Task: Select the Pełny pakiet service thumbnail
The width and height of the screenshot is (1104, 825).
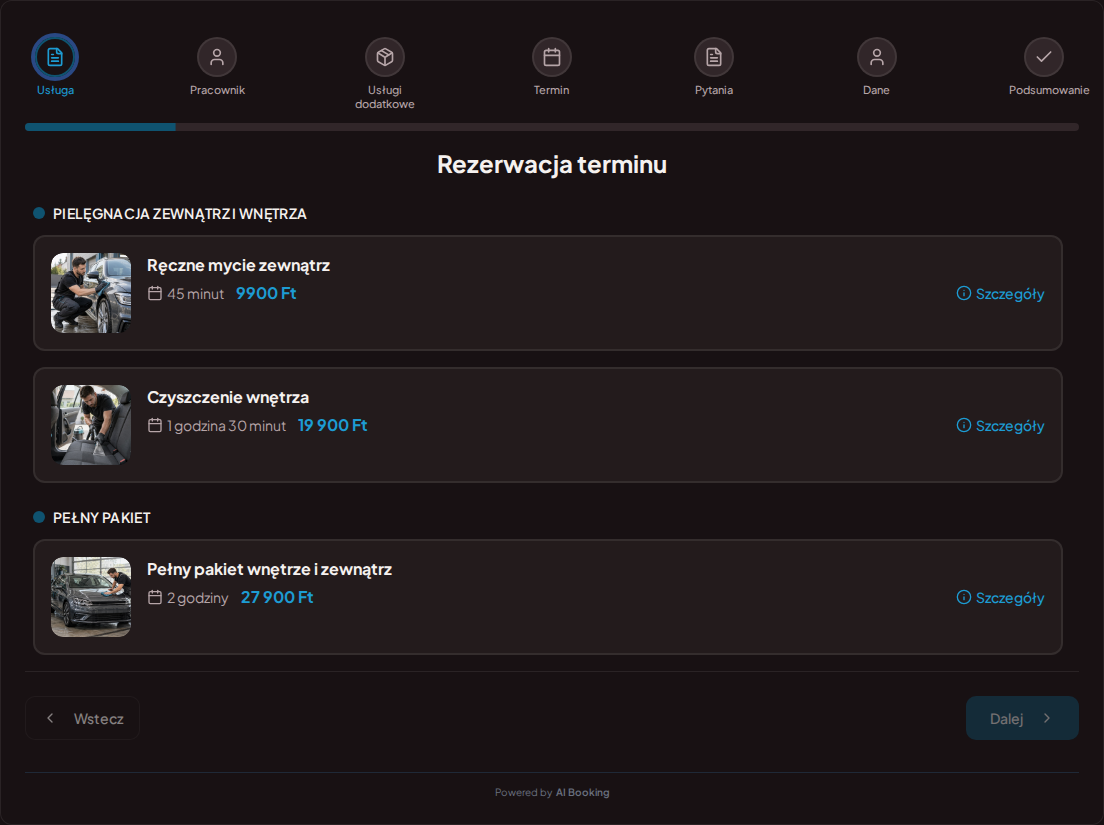Action: click(x=91, y=597)
